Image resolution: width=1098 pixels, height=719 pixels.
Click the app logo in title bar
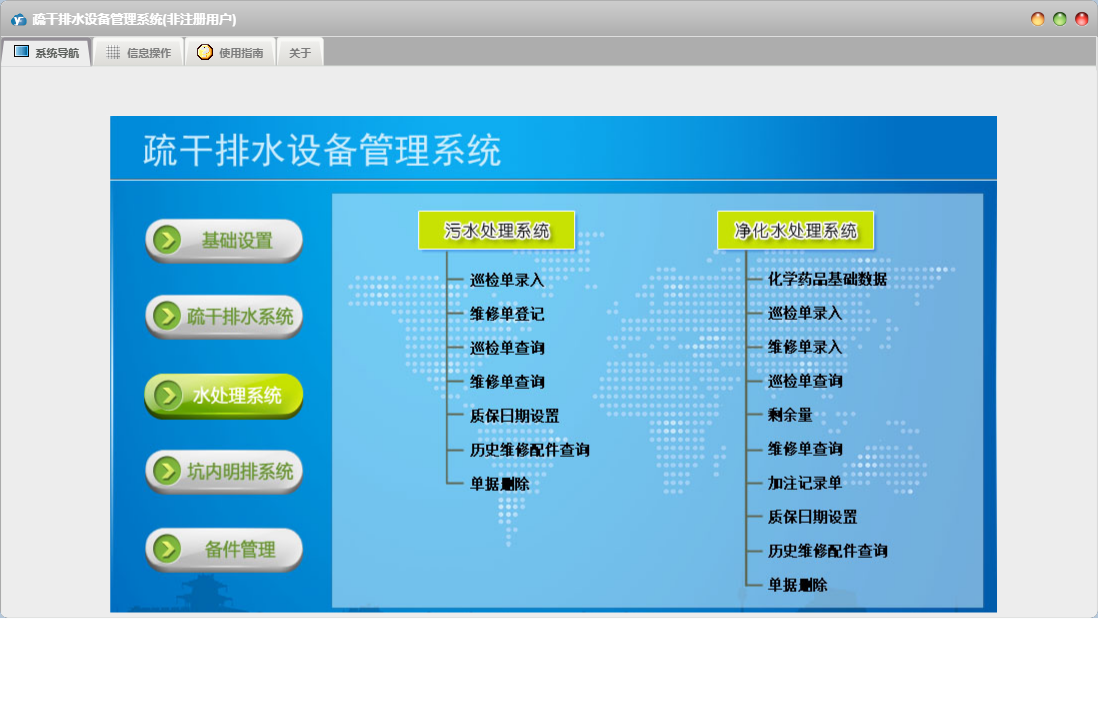19,20
